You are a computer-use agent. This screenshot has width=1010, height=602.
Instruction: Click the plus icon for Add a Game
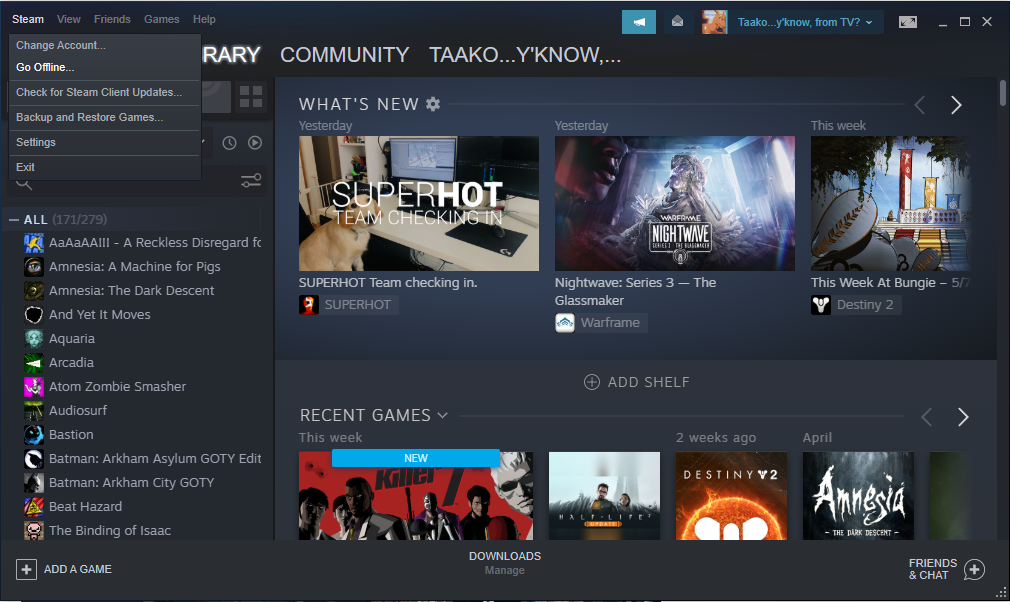[x=26, y=569]
